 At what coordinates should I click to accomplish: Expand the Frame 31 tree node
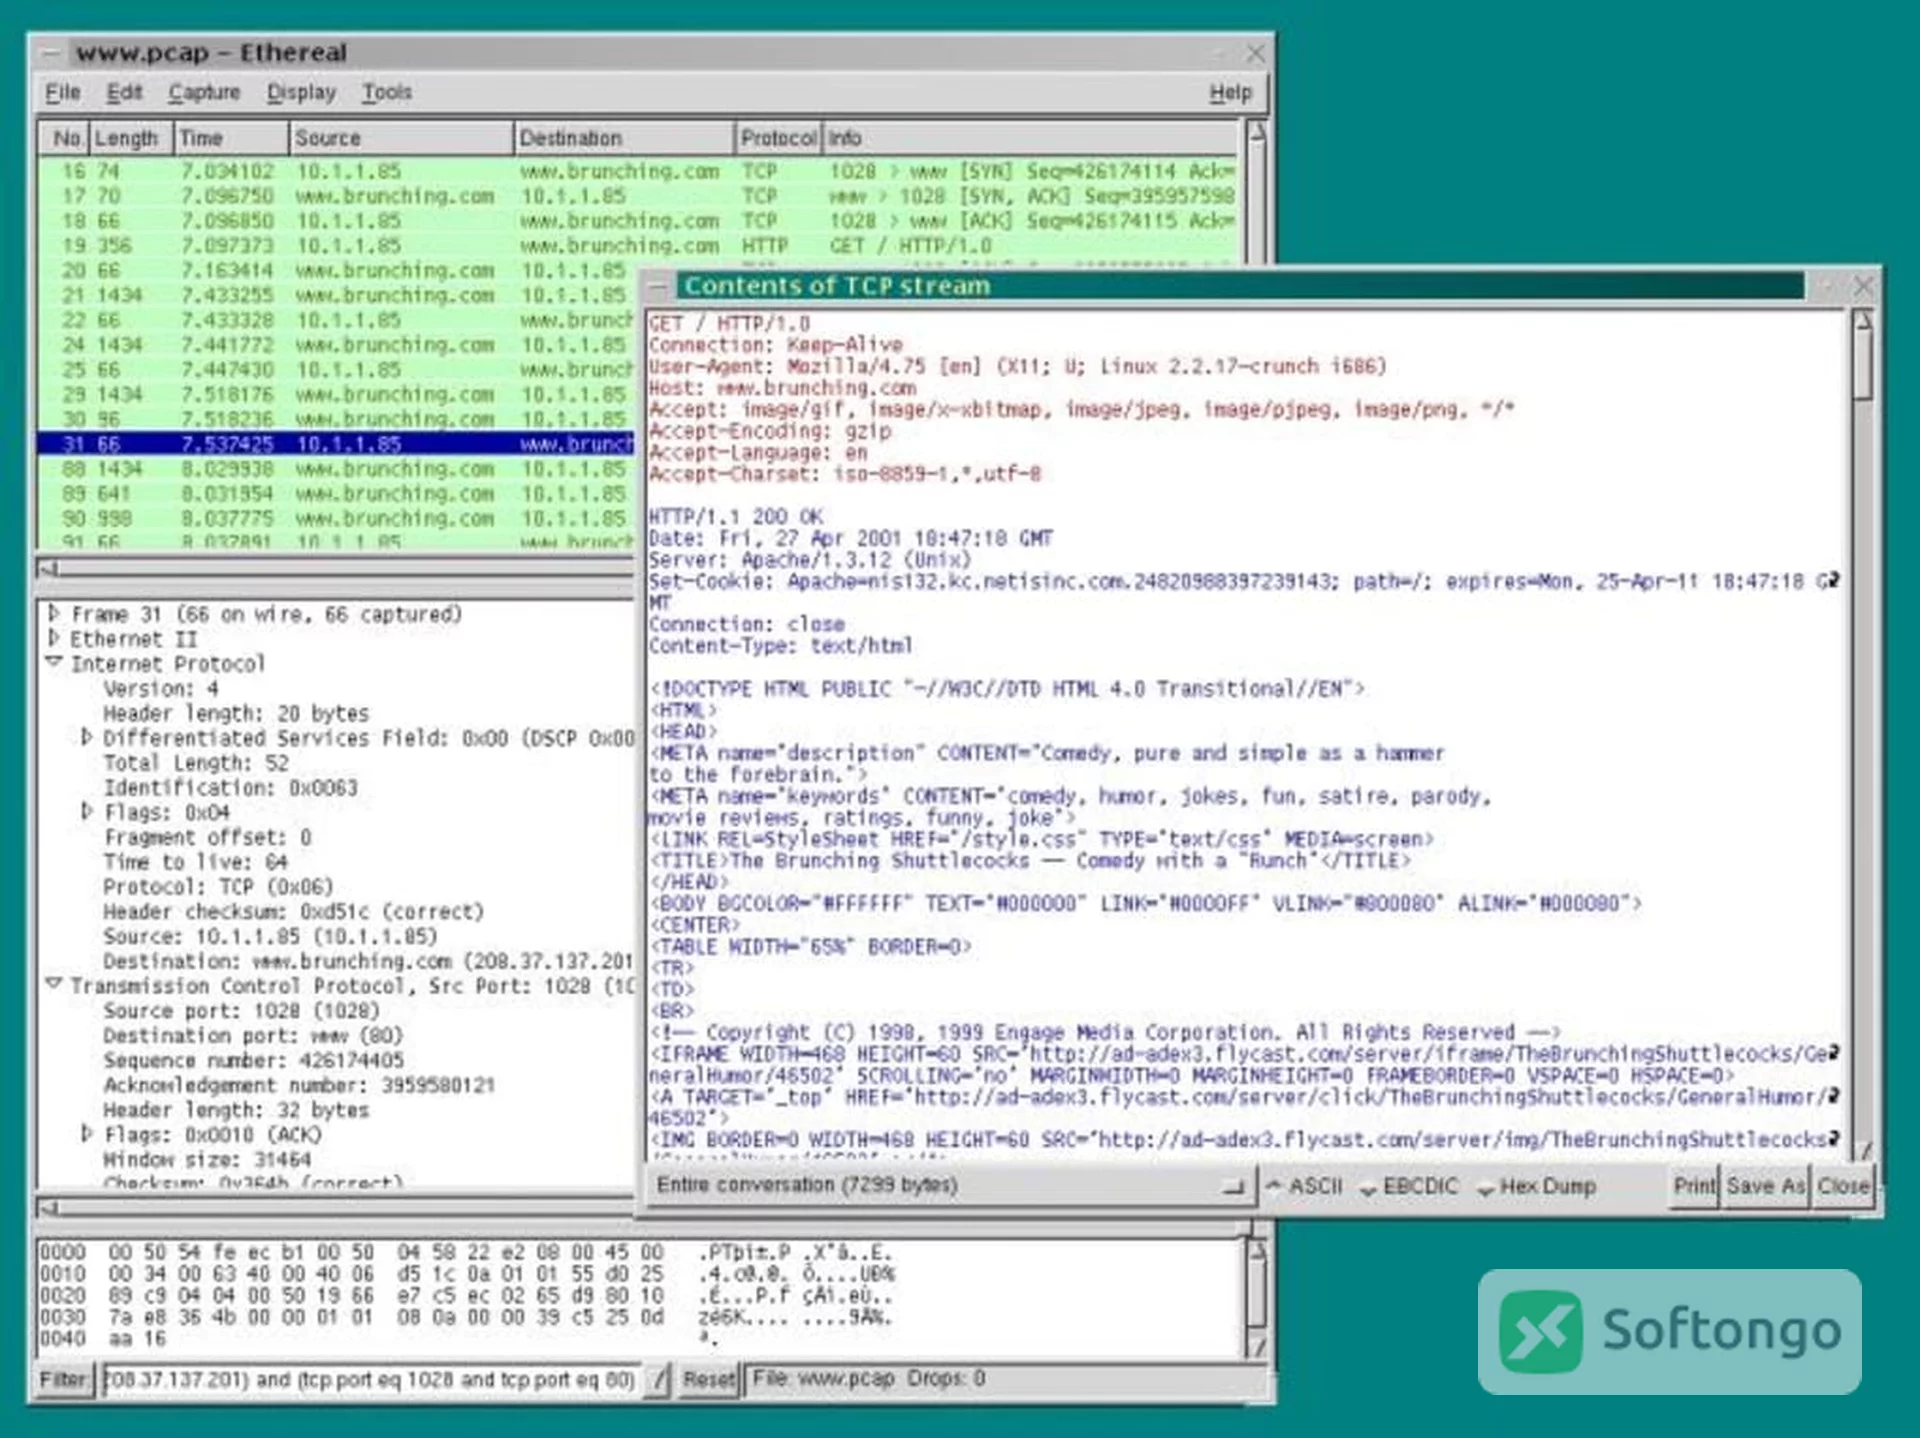54,613
